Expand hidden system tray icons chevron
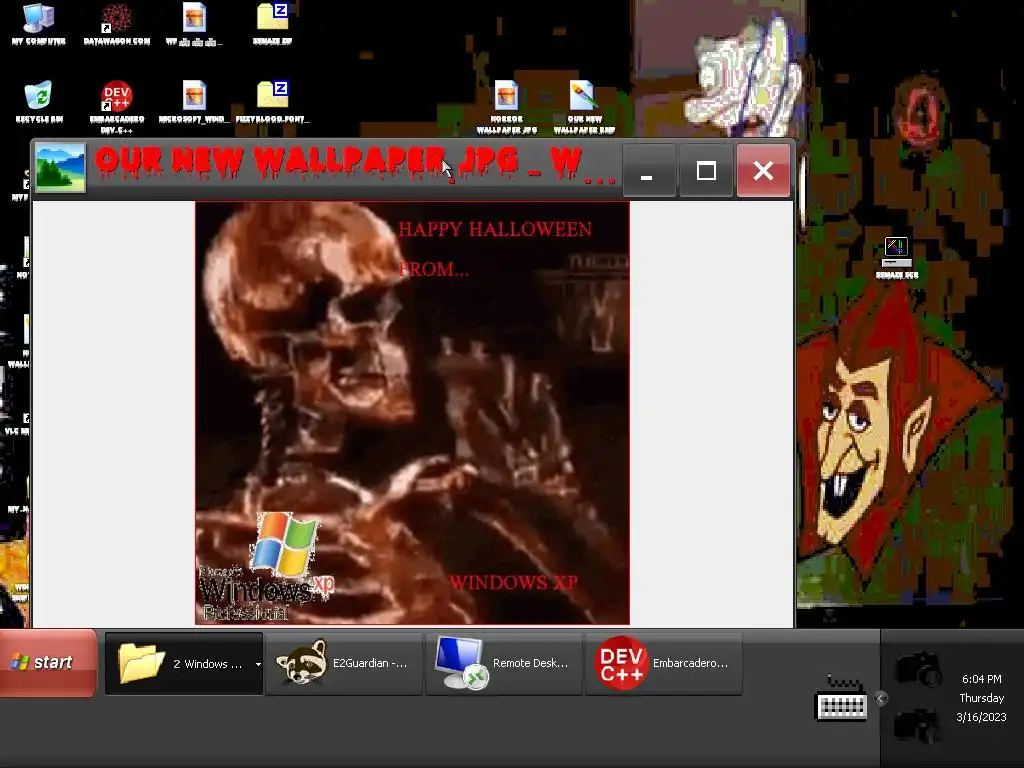The image size is (1024, 768). (x=880, y=699)
